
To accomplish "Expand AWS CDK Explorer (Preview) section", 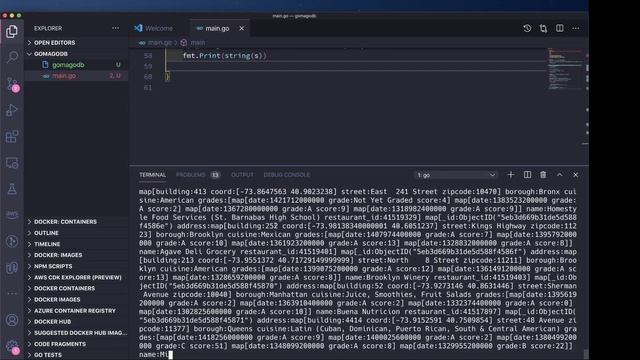I will coord(76,277).
